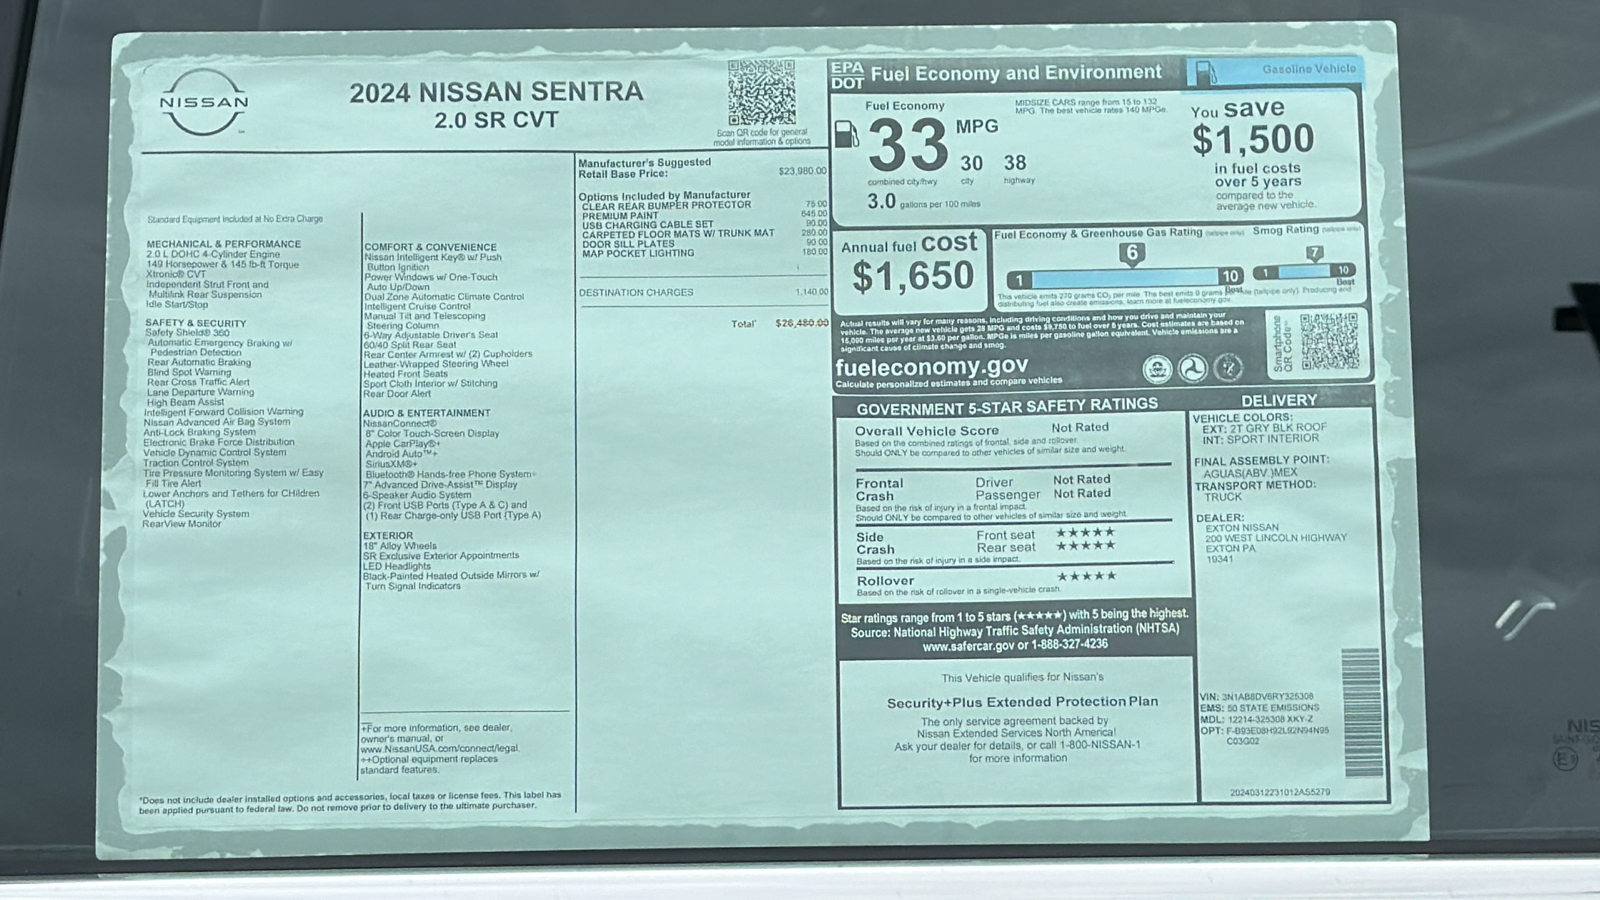Click the Side Crash Rear seat star rating
The image size is (1600, 900).
[1085, 546]
